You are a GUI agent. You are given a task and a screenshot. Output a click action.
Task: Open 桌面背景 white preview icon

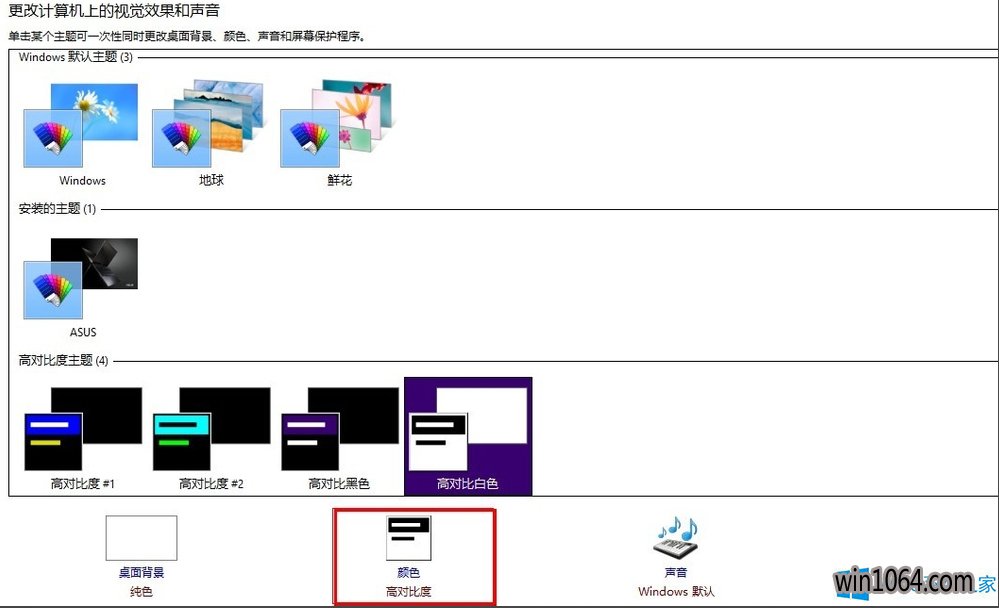click(x=141, y=538)
